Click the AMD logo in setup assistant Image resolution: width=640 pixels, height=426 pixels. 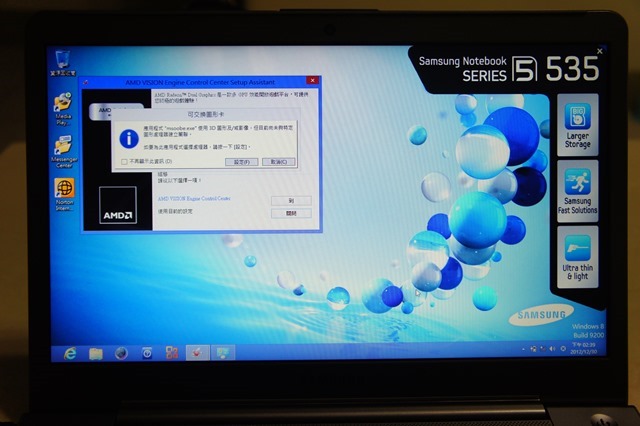coord(118,205)
